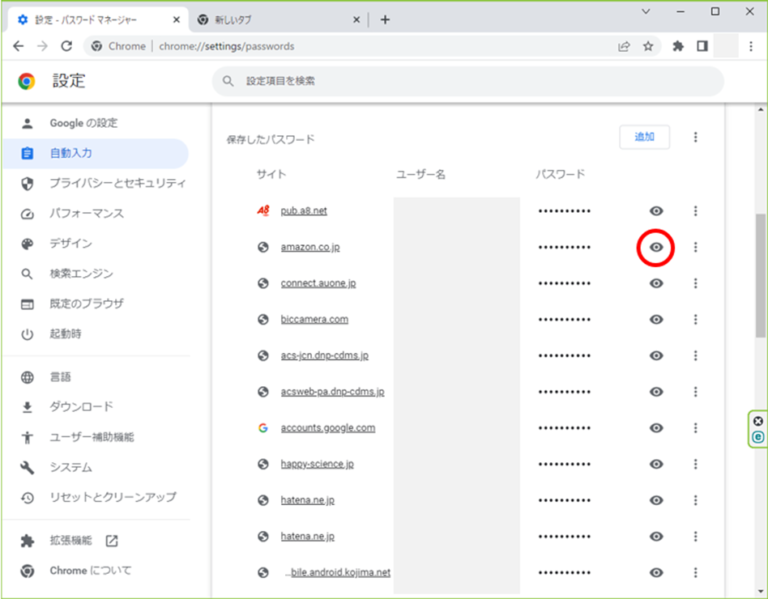
Task: Reveal the pub.a8.net password
Action: point(656,211)
